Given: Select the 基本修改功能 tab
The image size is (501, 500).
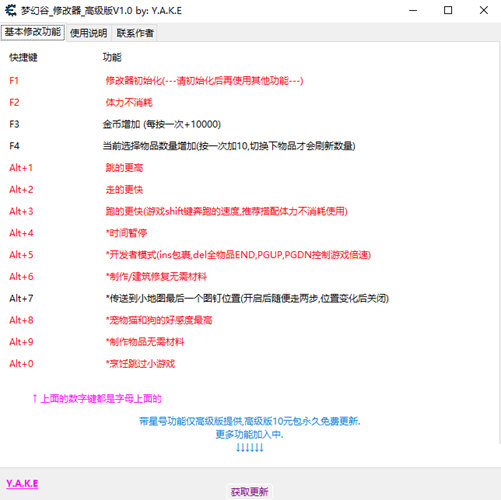Looking at the screenshot, I should point(33,32).
